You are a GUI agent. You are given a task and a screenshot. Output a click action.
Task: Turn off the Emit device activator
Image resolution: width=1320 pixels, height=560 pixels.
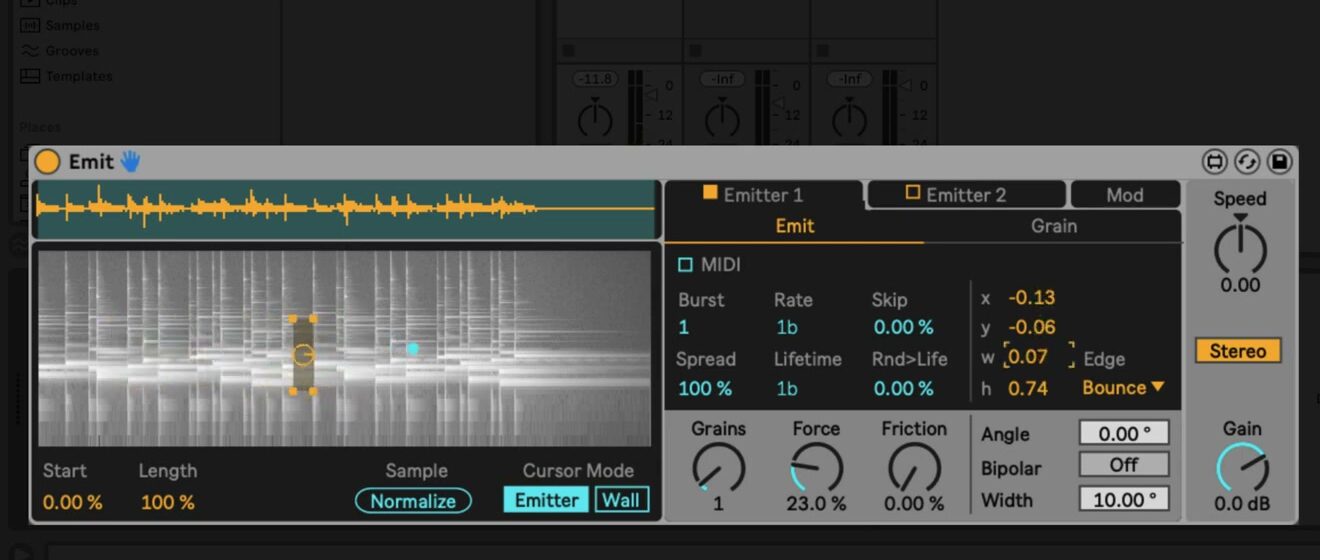point(47,161)
